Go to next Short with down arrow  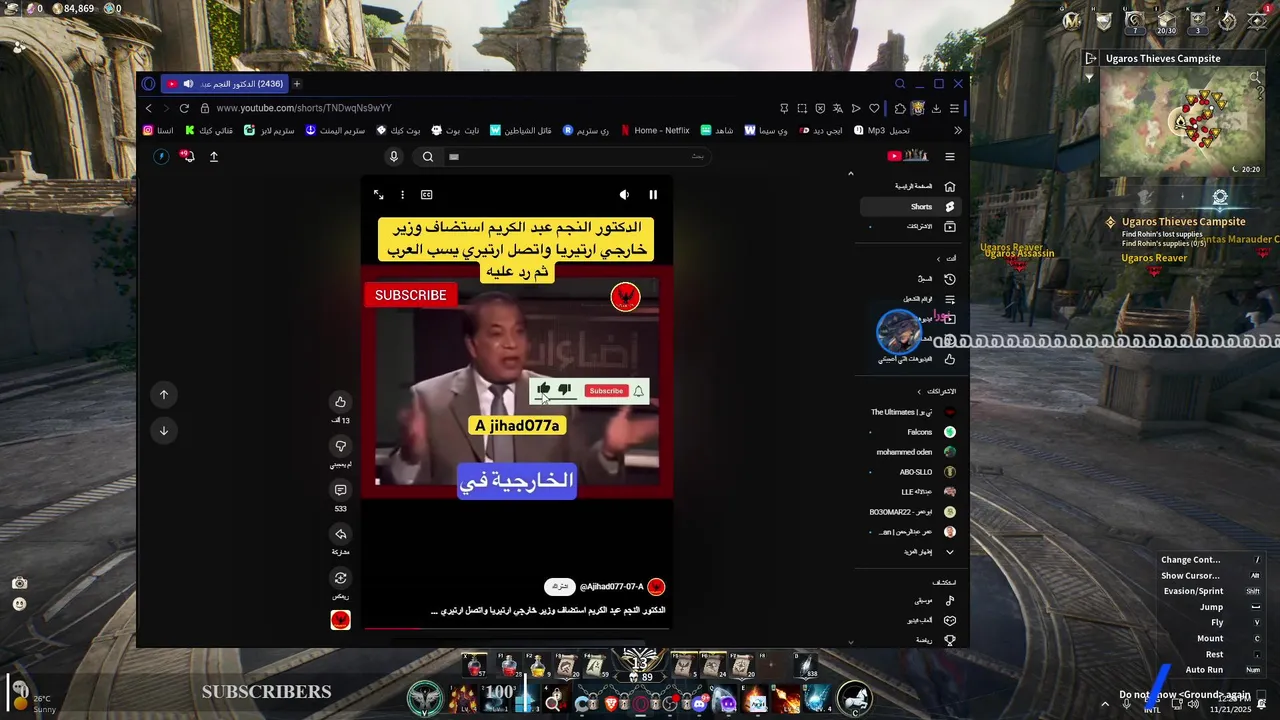point(164,431)
